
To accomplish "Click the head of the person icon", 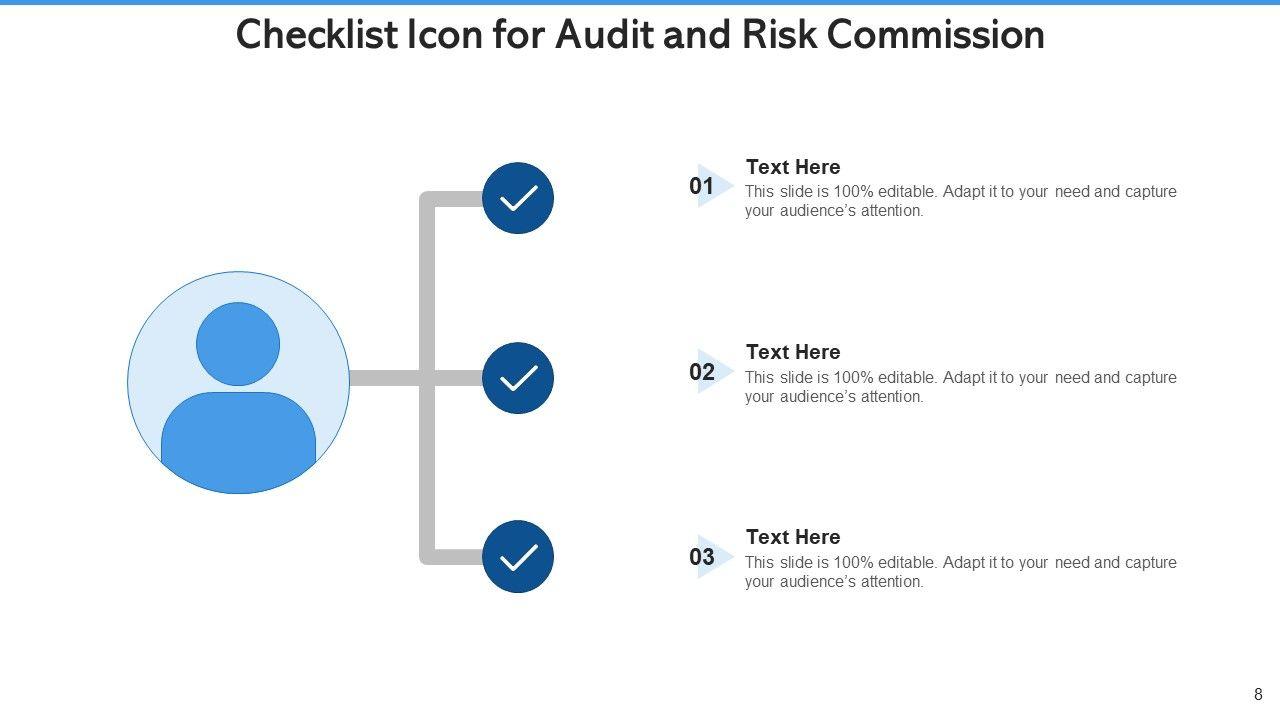I will 238,344.
